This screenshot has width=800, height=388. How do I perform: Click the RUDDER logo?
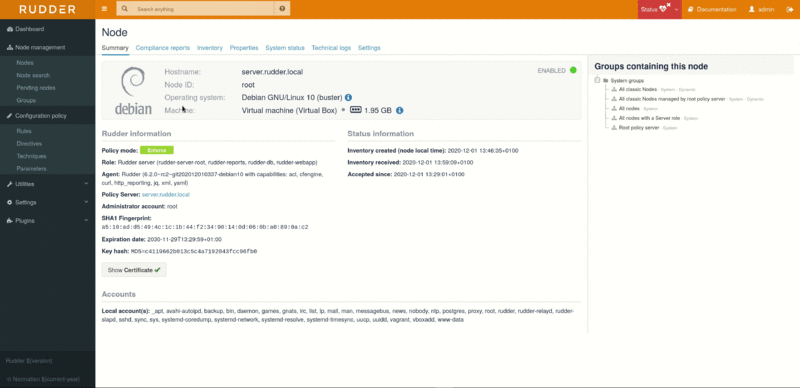click(x=47, y=9)
